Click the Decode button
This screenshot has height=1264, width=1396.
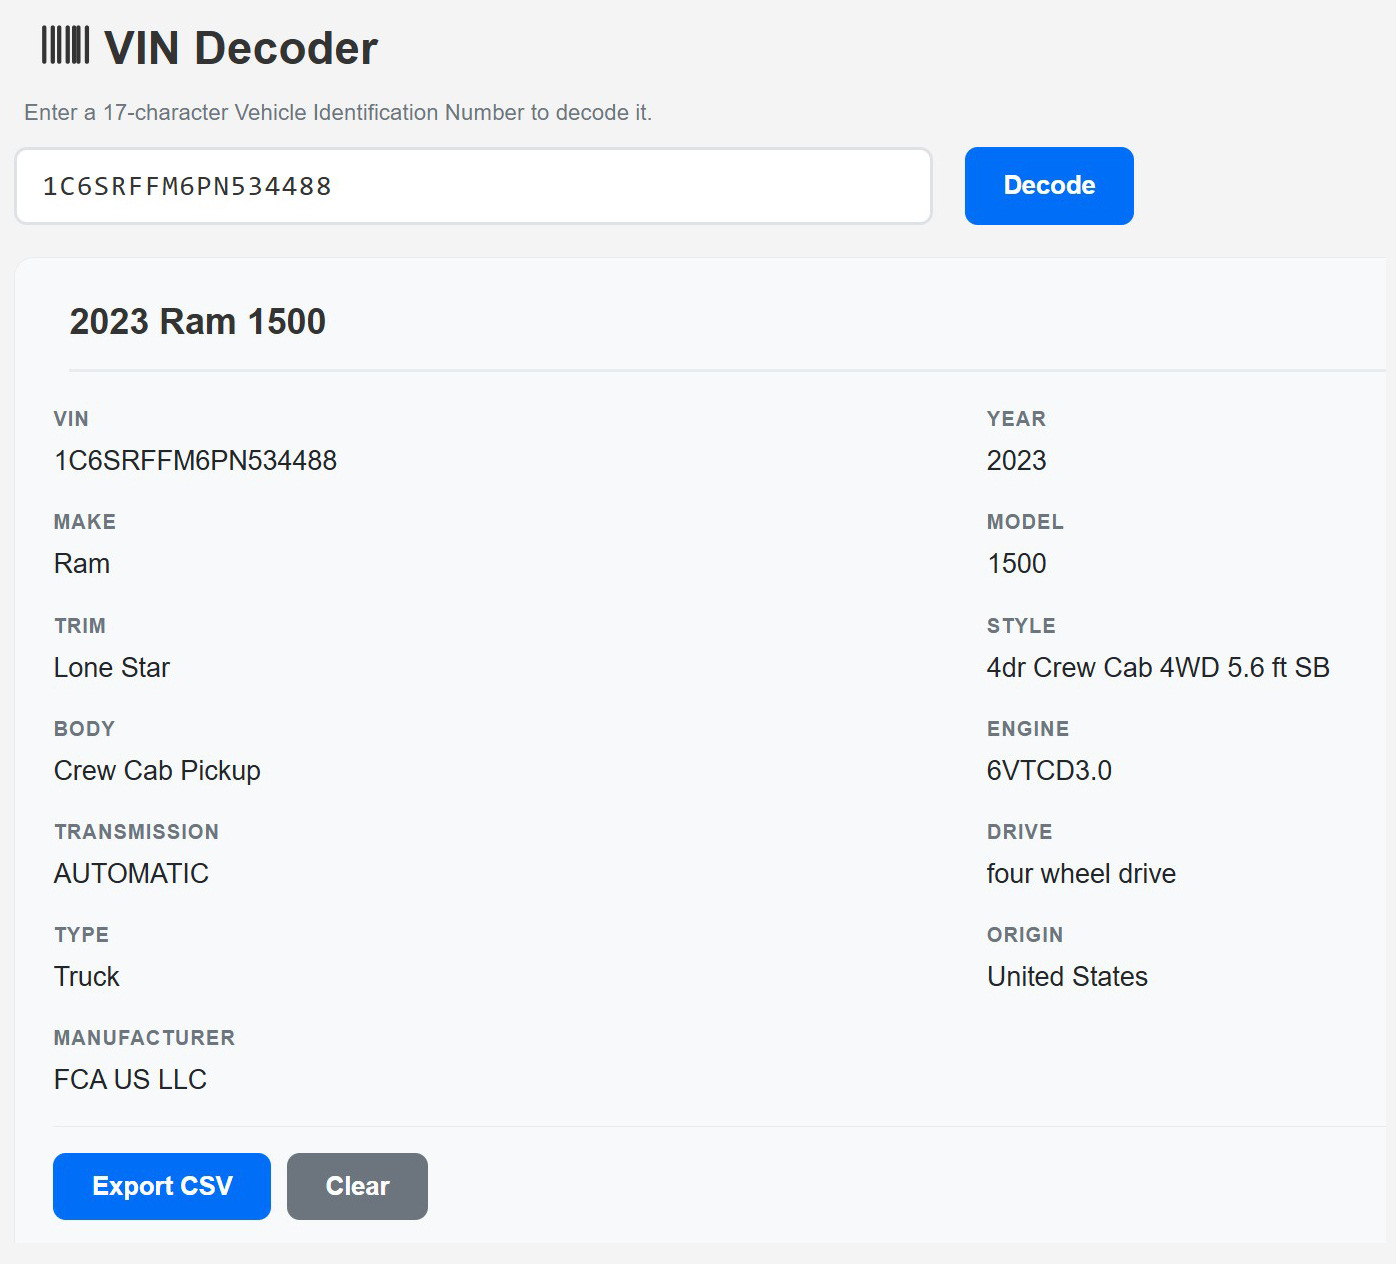pyautogui.click(x=1049, y=186)
